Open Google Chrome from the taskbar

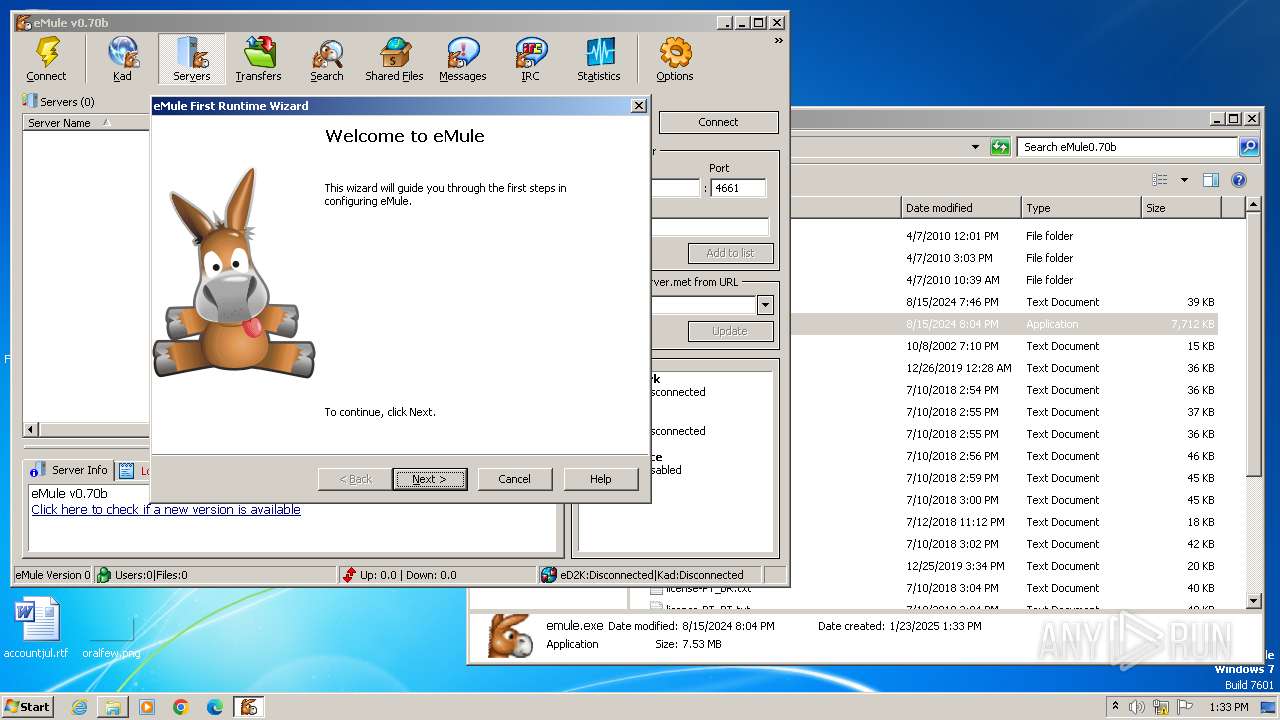point(181,707)
